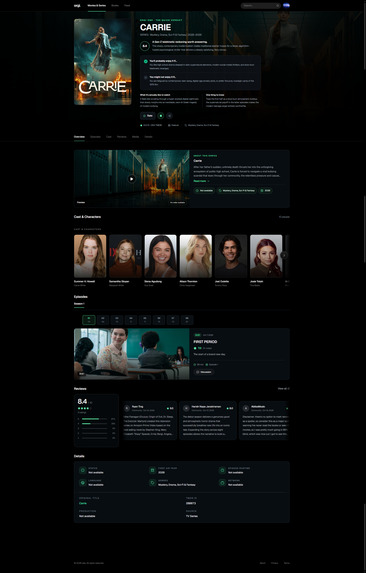Open the user avatar menu
366x573 pixels.
pyautogui.click(x=286, y=5)
